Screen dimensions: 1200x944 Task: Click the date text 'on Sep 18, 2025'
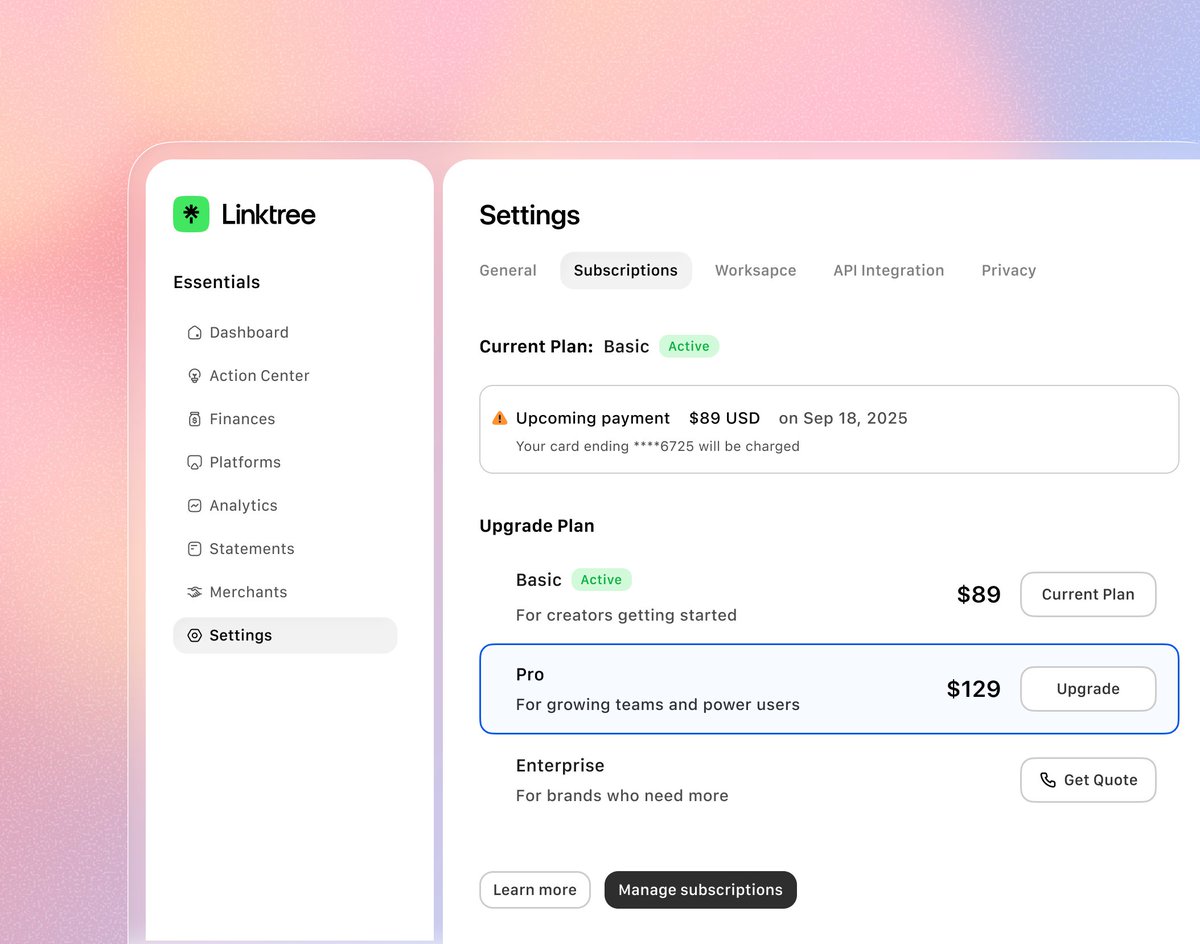(x=843, y=418)
